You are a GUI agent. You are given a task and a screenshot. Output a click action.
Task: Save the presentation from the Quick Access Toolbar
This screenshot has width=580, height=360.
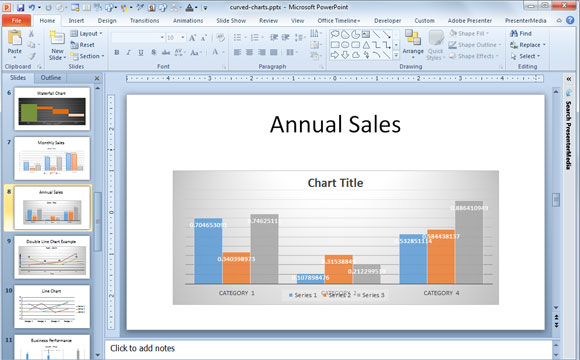(20, 7)
